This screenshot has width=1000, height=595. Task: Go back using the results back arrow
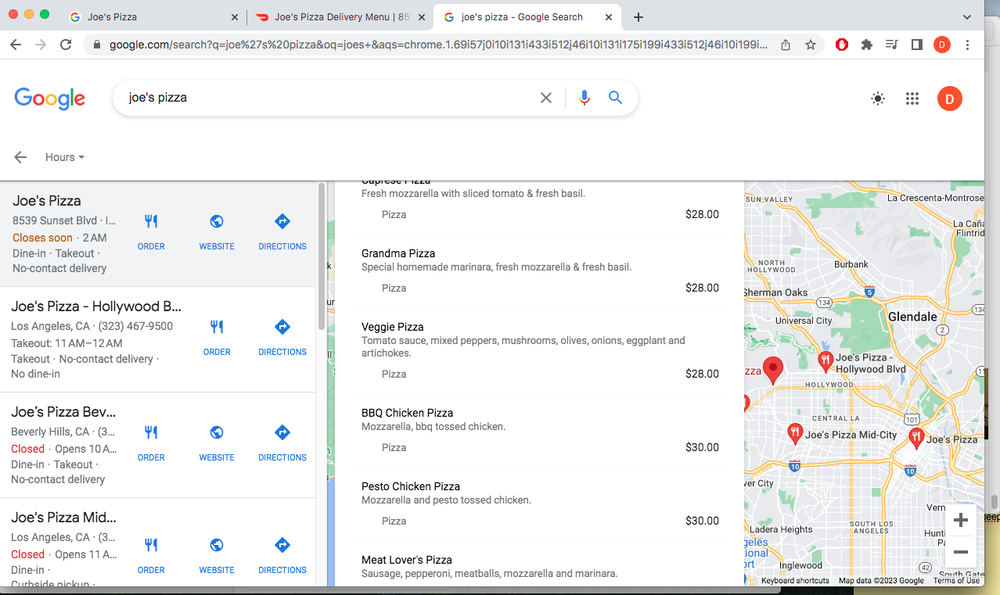(x=20, y=157)
